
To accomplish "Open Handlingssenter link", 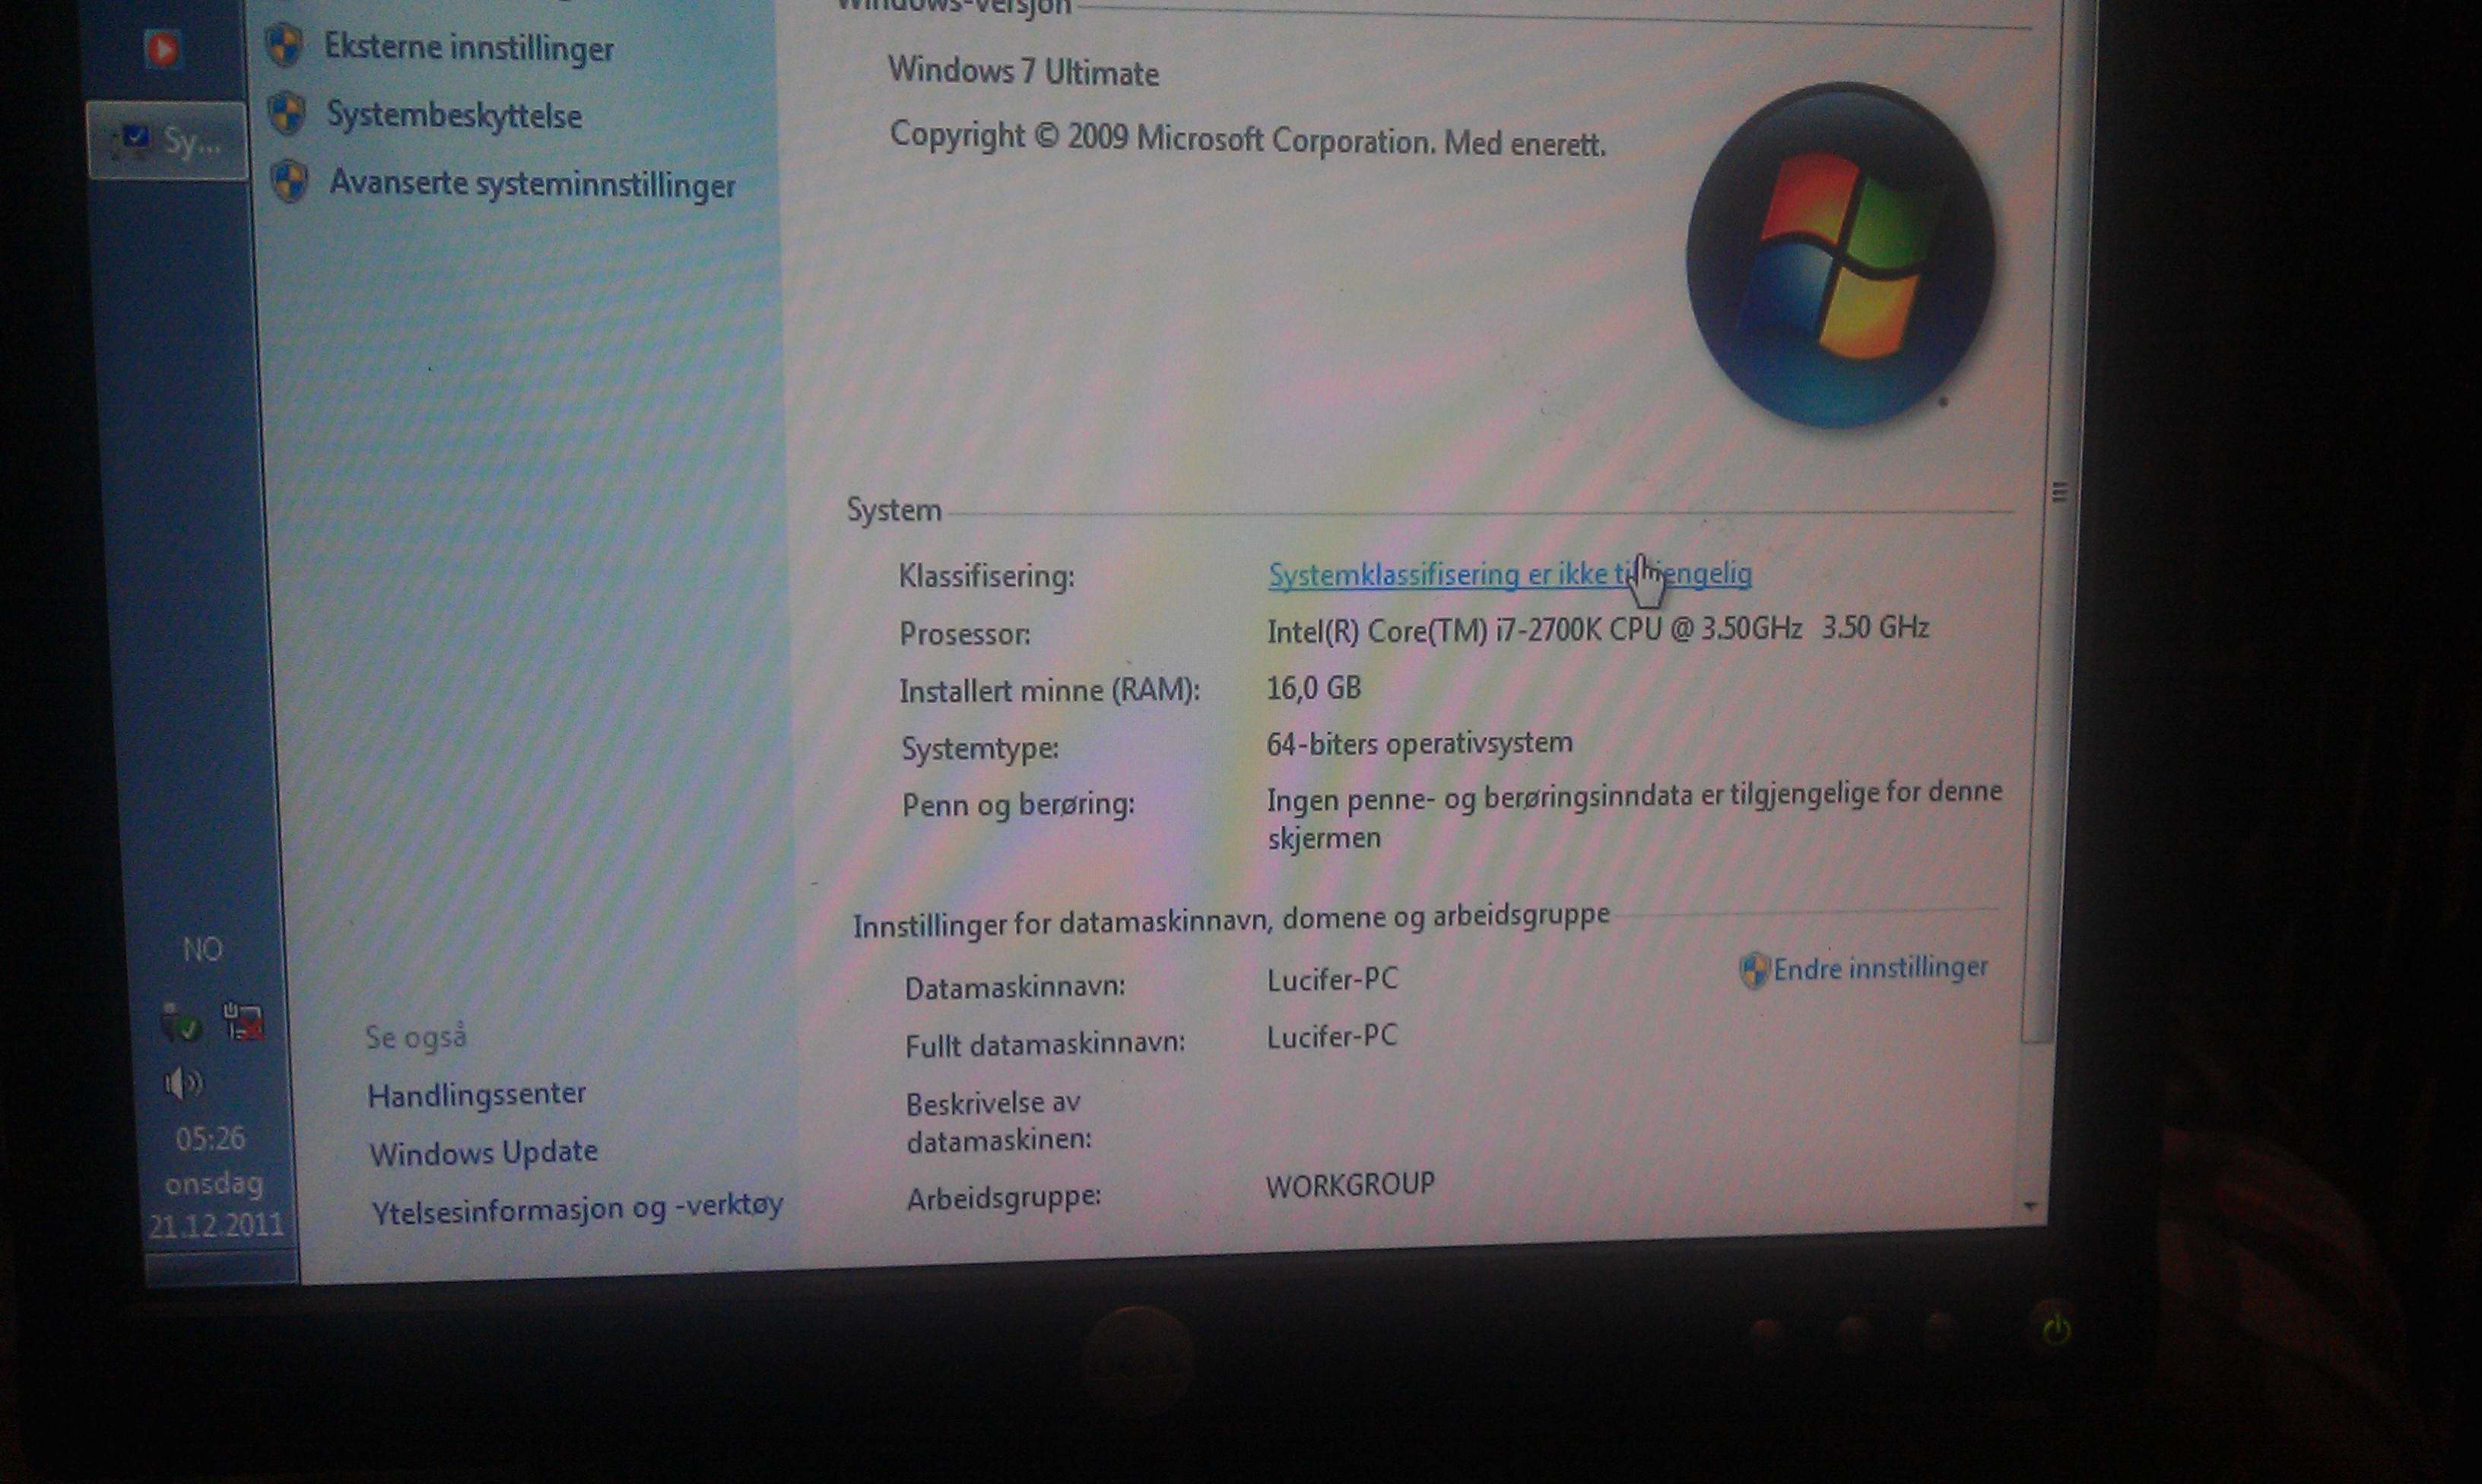I will tap(476, 1094).
